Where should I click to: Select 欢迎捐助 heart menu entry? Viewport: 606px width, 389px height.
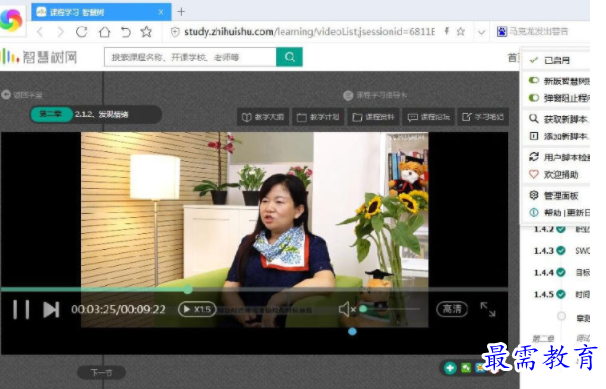553,175
